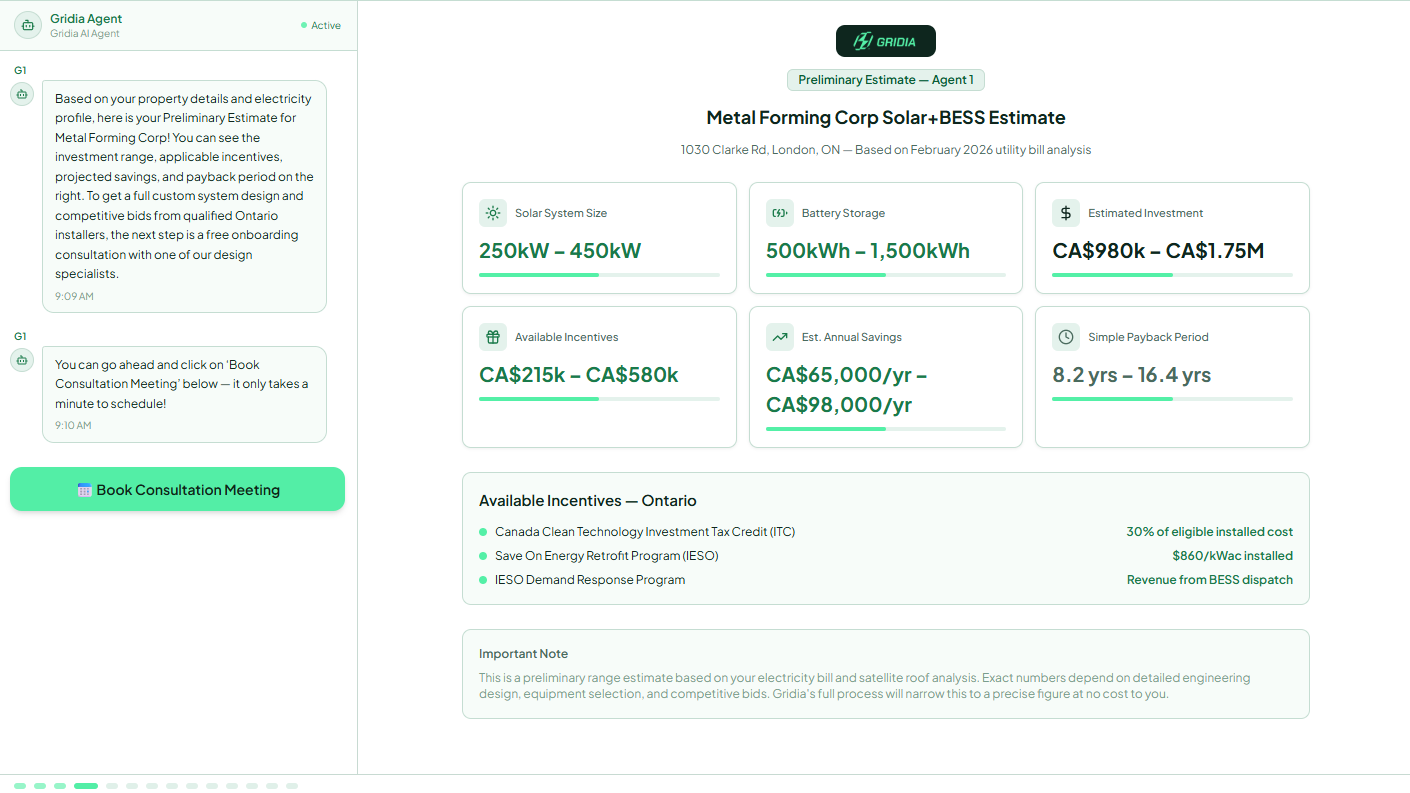This screenshot has height=793, width=1410.
Task: Click the wide active step in the bottom progress dots
Action: click(x=86, y=786)
